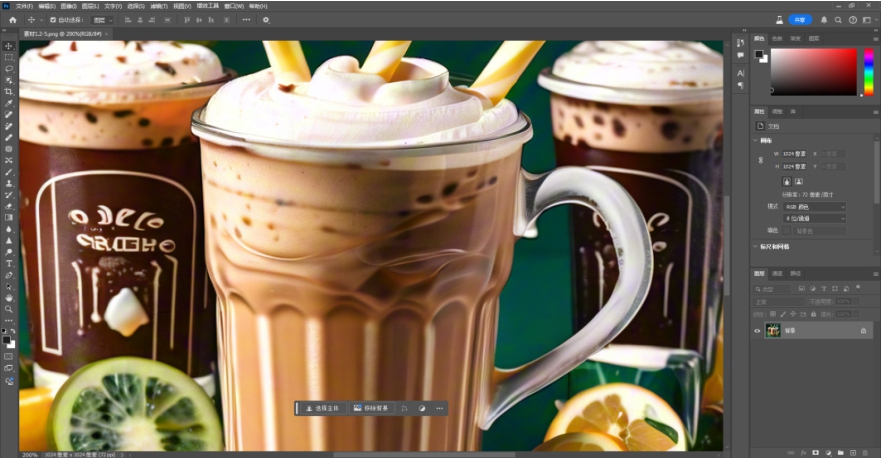
Task: Select the Crop tool
Action: click(9, 92)
